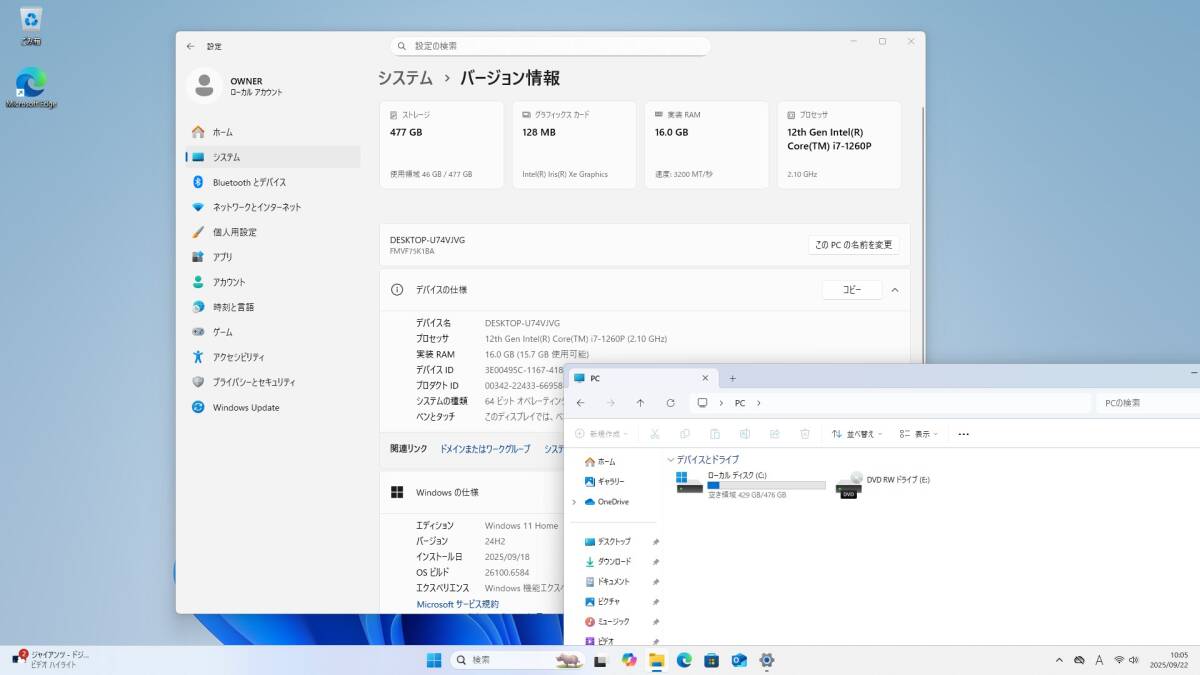This screenshot has height=675, width=1200.
Task: Open ダウンロード folder in sidebar
Action: pos(614,561)
